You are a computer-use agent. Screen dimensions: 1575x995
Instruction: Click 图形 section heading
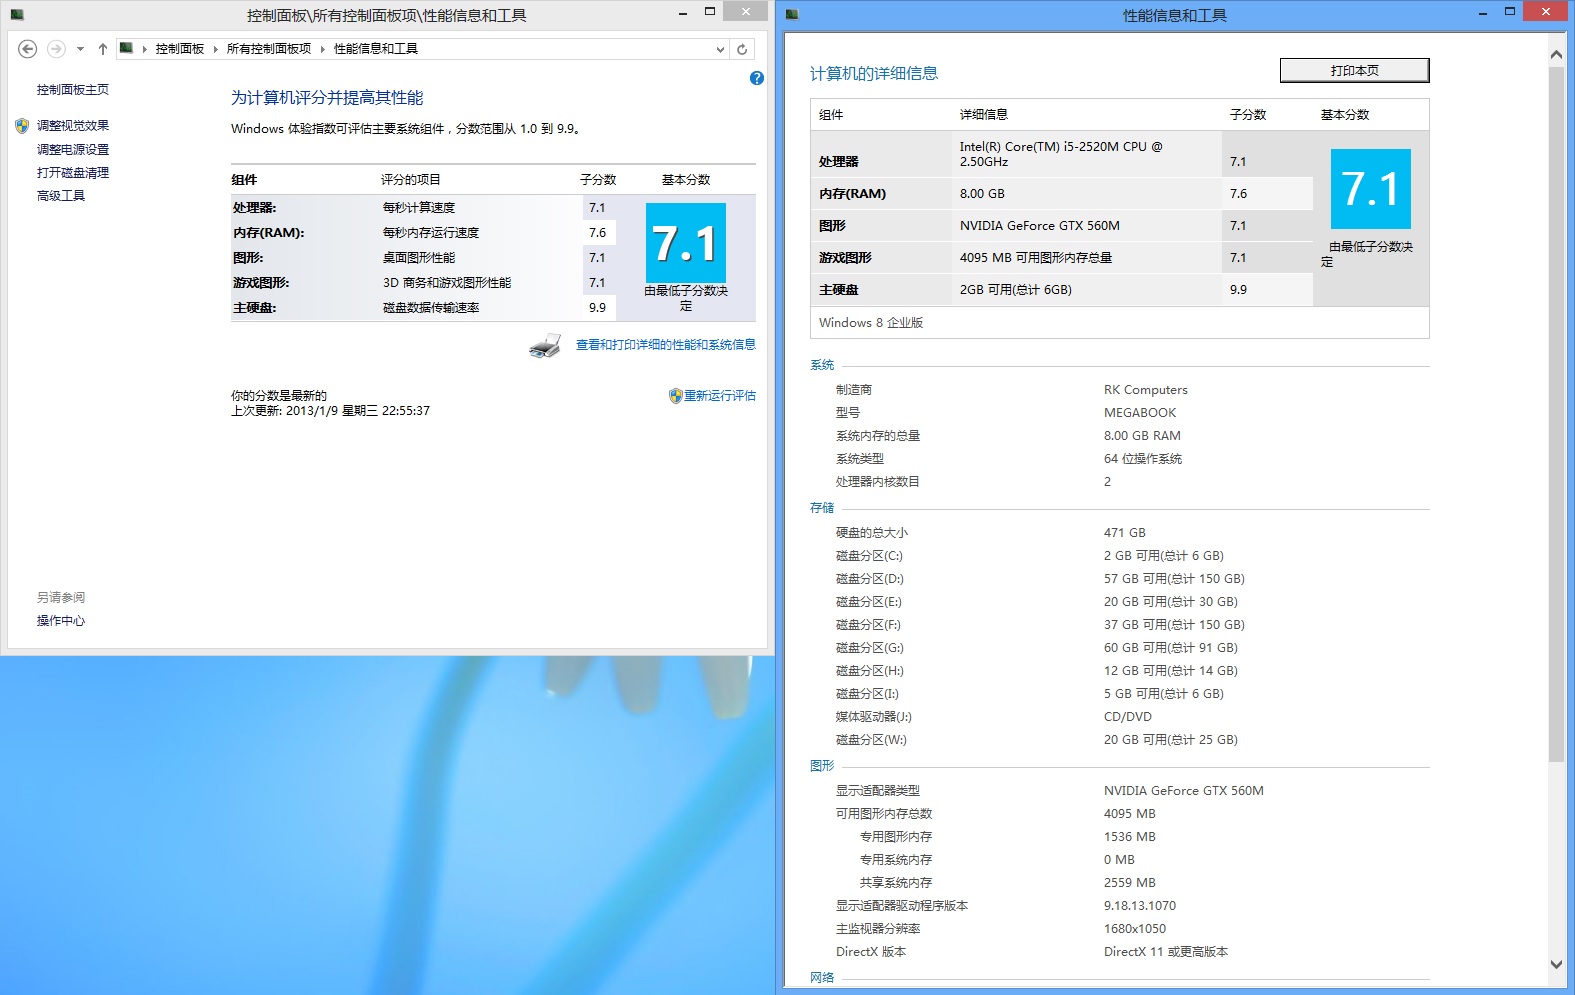point(822,766)
